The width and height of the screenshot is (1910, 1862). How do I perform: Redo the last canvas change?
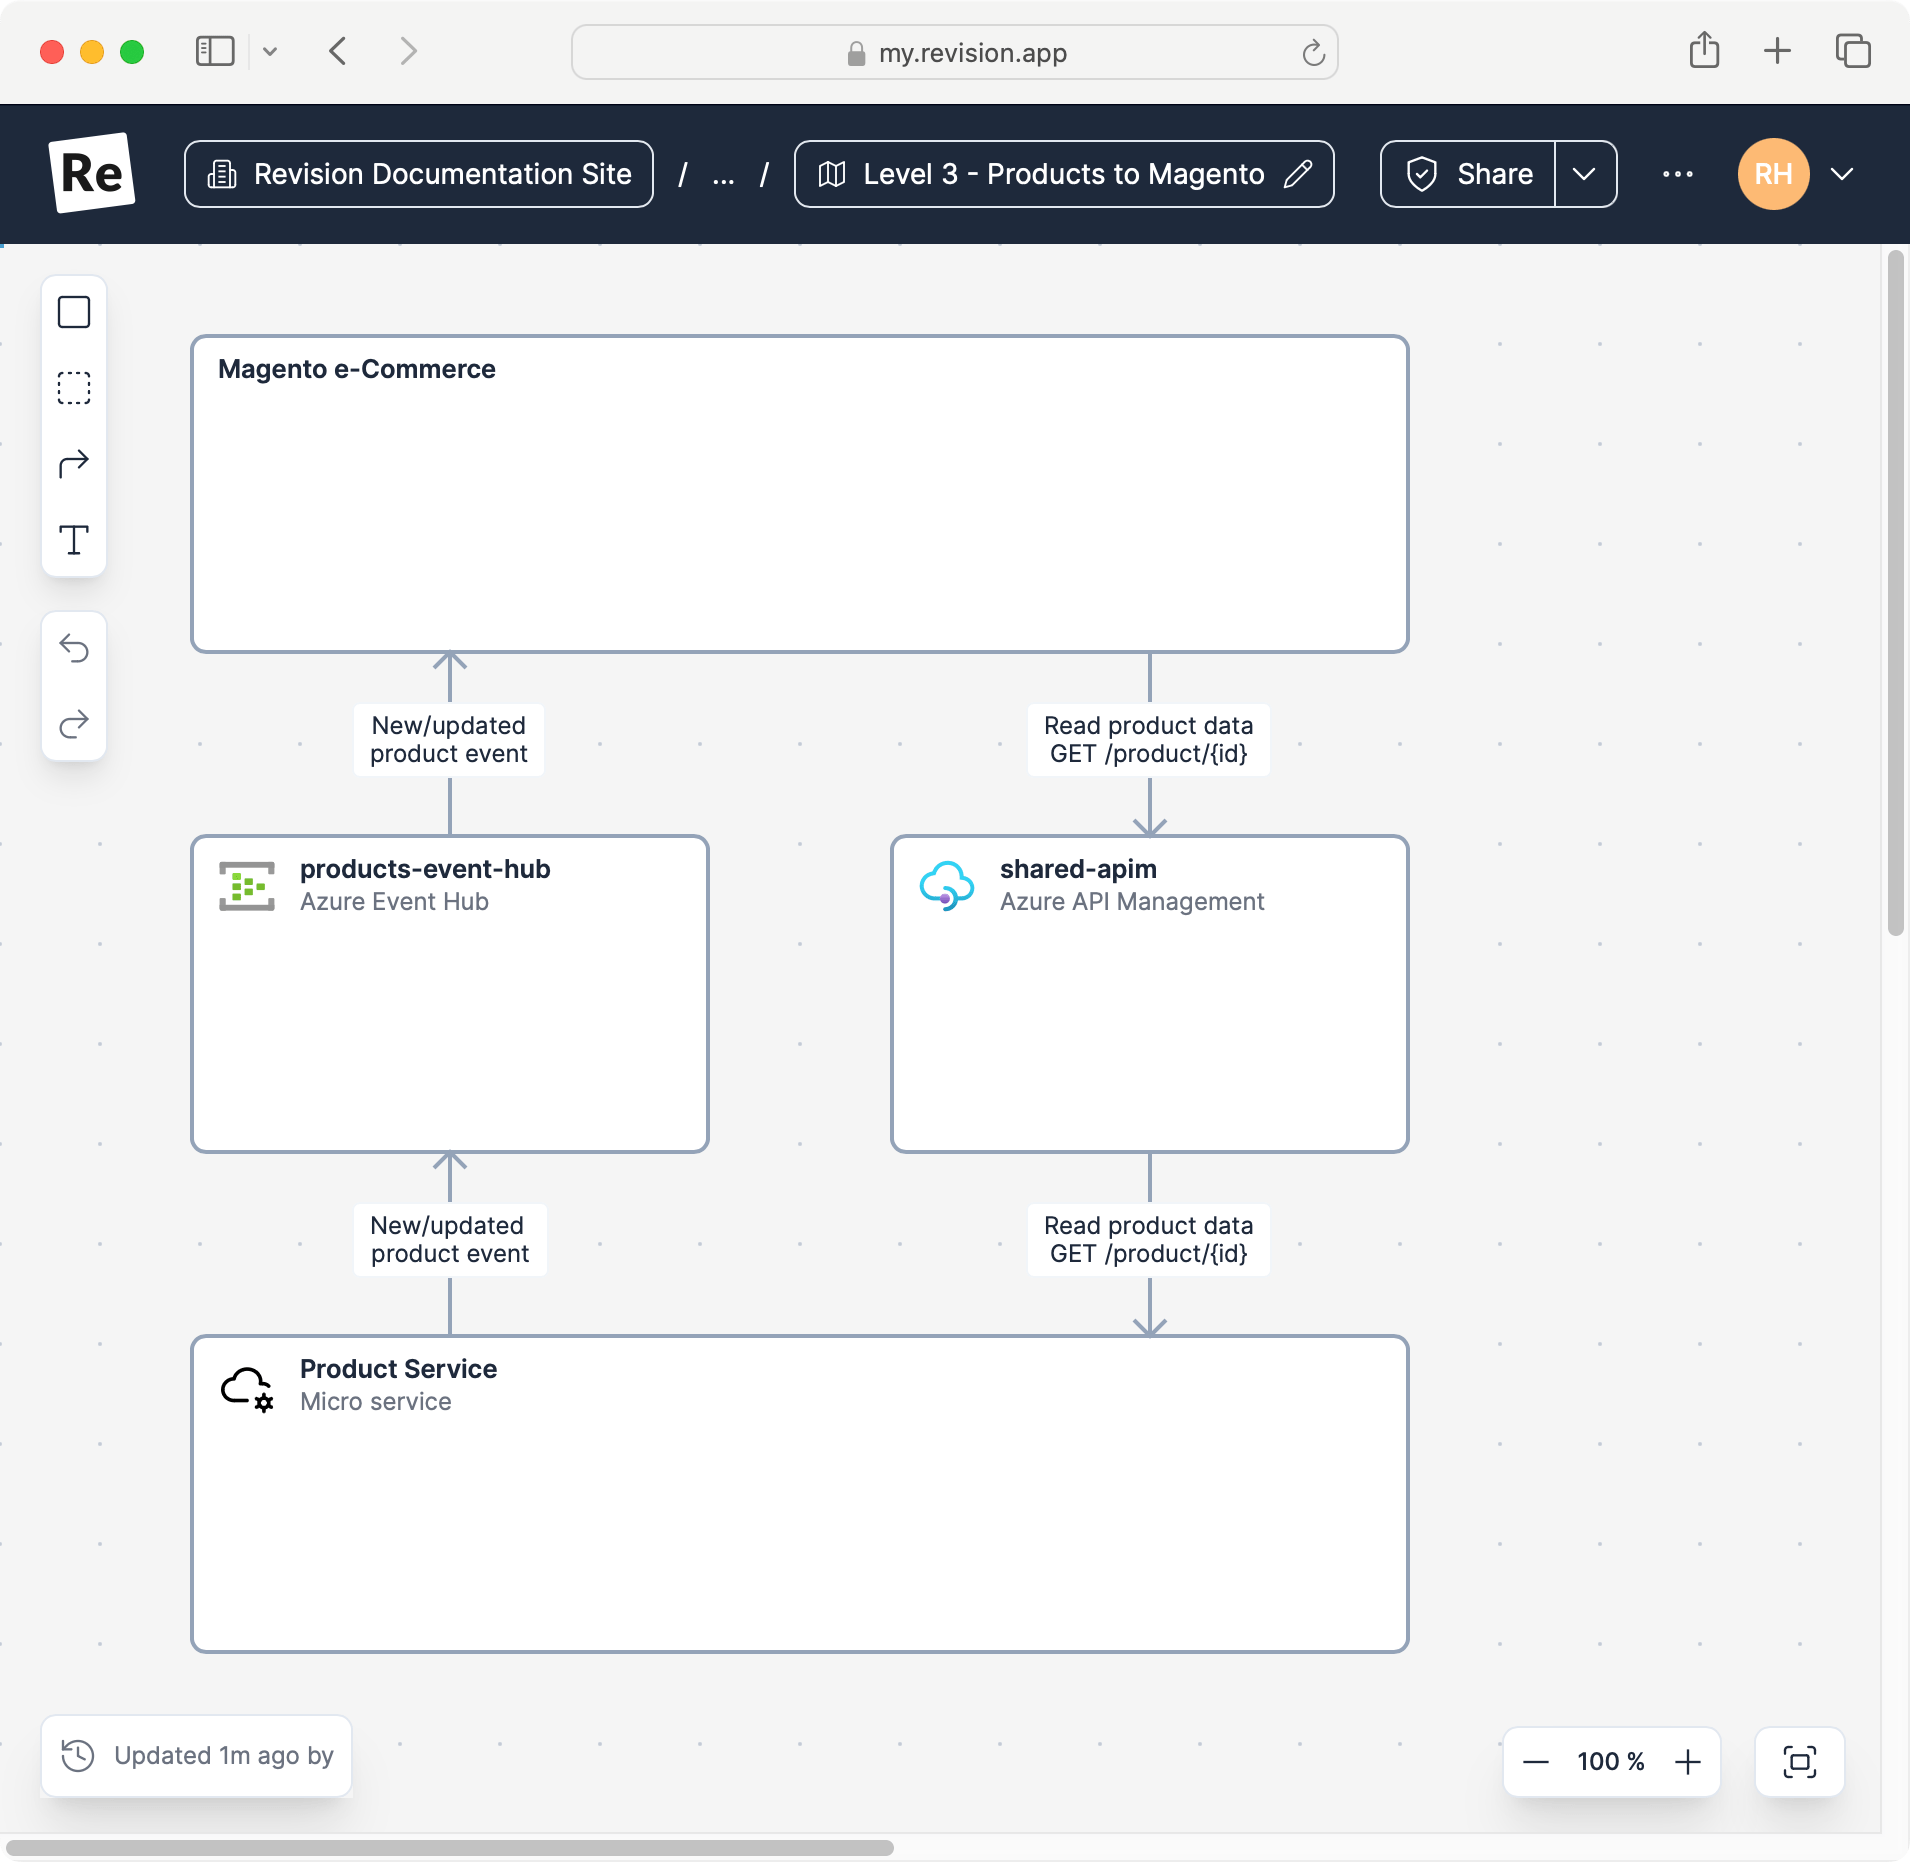pyautogui.click(x=74, y=724)
